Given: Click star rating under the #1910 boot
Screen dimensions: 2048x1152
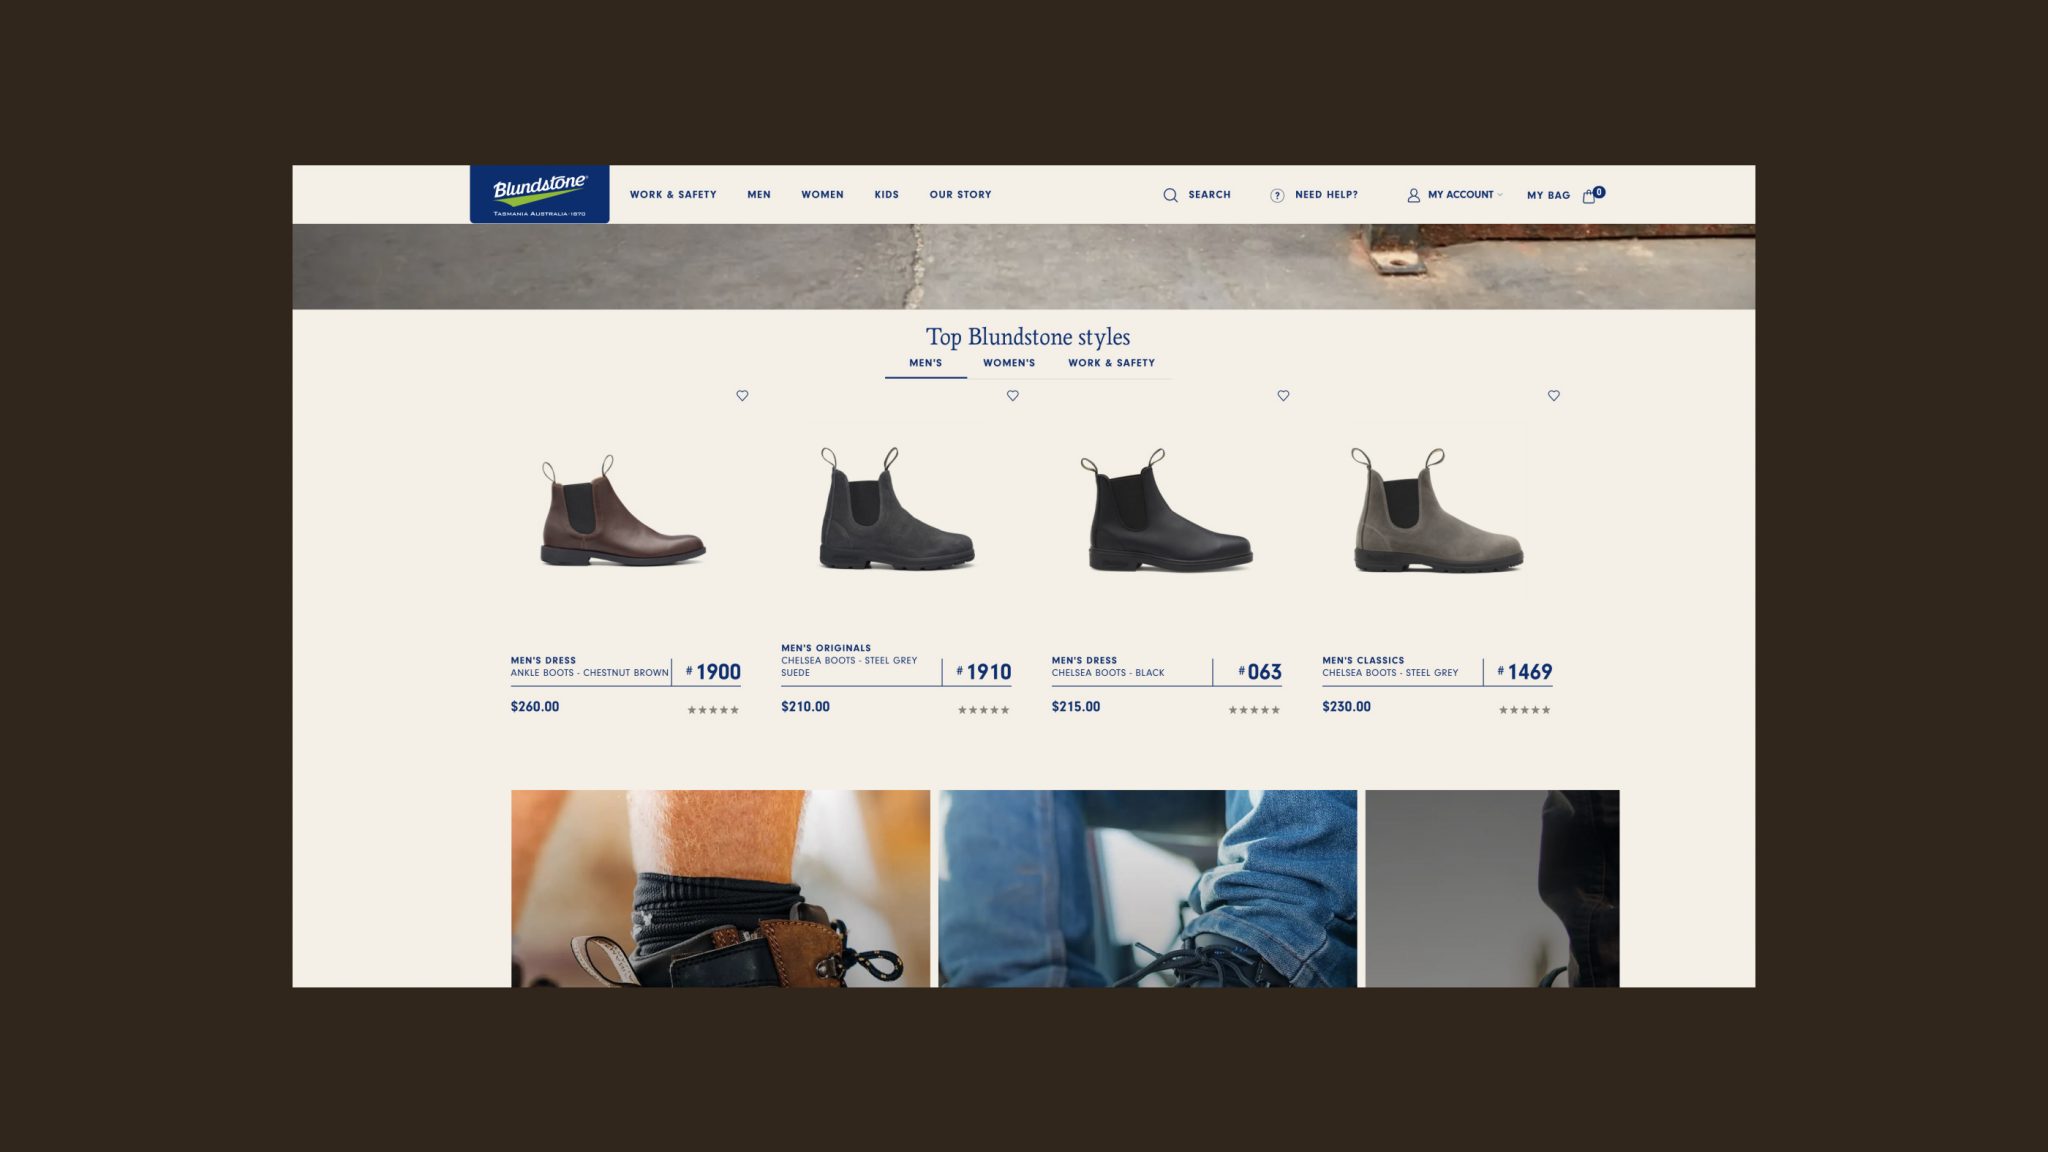Looking at the screenshot, I should pos(984,710).
